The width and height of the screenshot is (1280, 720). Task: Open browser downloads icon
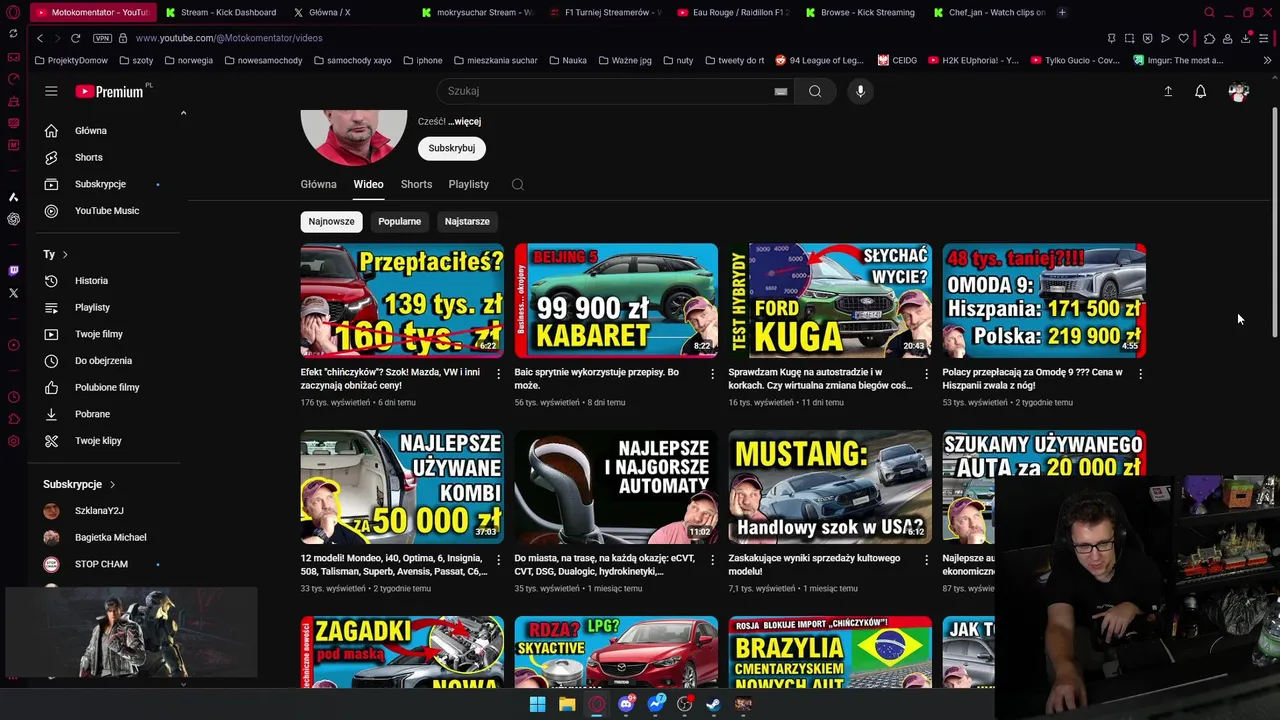click(x=1246, y=38)
